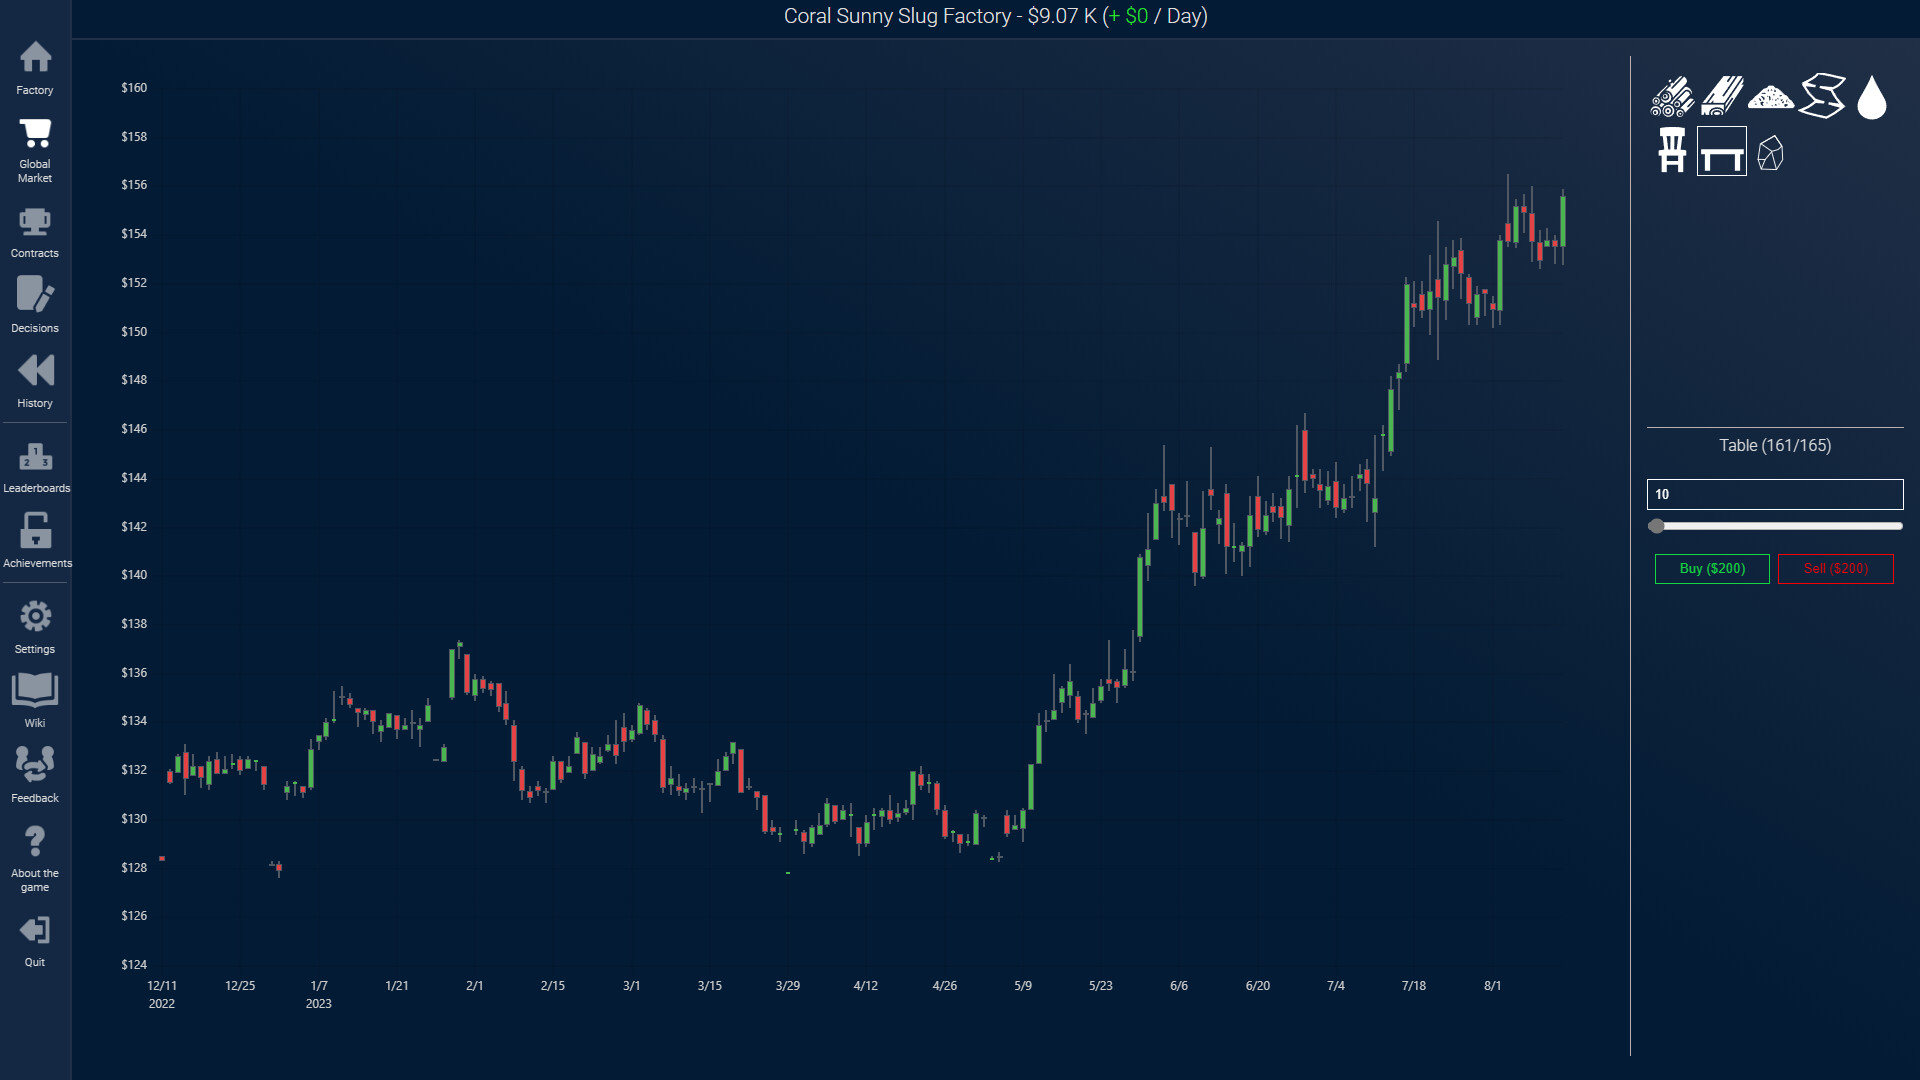
Task: Click the Sell ($200) button
Action: click(1835, 569)
